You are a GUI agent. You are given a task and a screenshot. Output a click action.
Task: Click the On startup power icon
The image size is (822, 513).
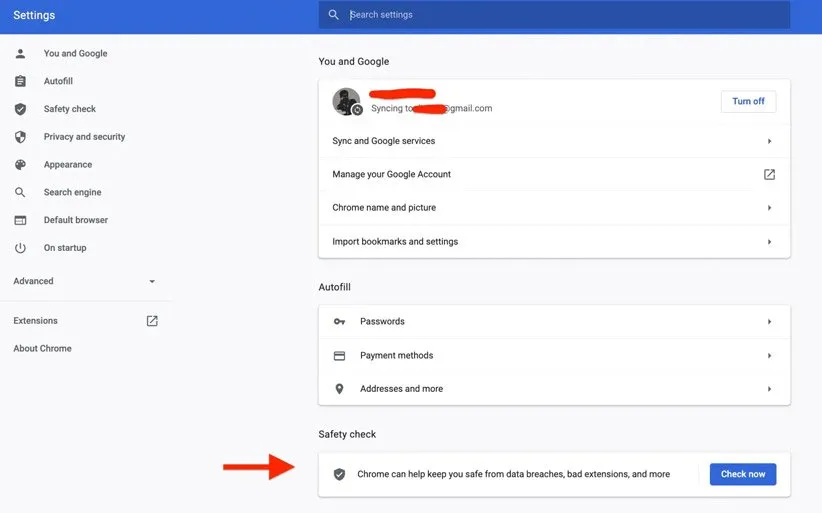20,248
